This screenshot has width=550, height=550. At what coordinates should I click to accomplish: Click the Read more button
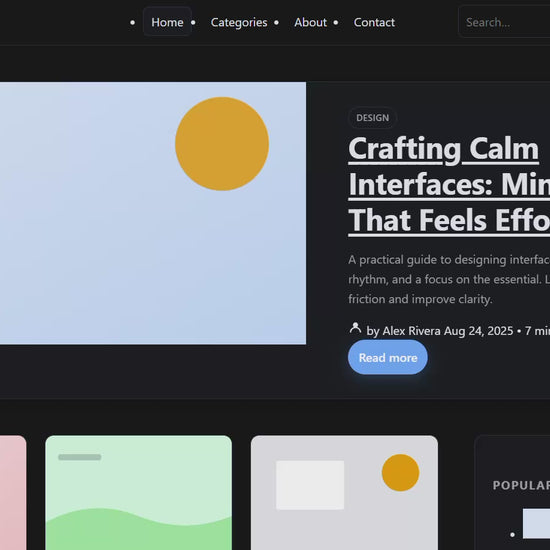pyautogui.click(x=388, y=357)
